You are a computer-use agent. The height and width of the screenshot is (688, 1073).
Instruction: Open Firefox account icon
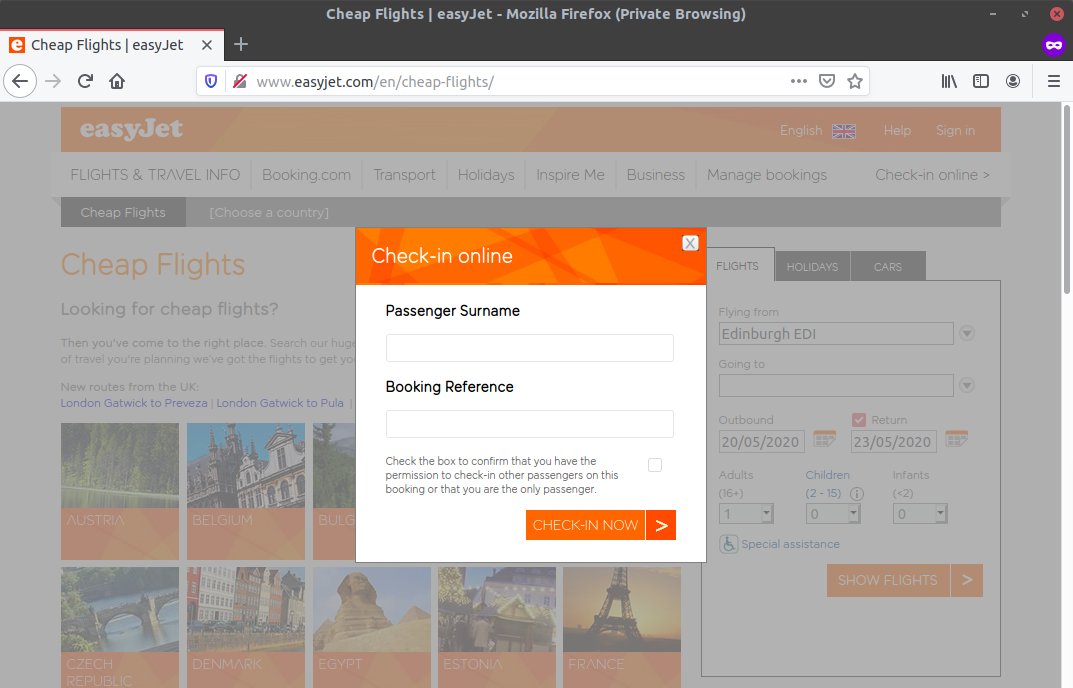[1013, 81]
